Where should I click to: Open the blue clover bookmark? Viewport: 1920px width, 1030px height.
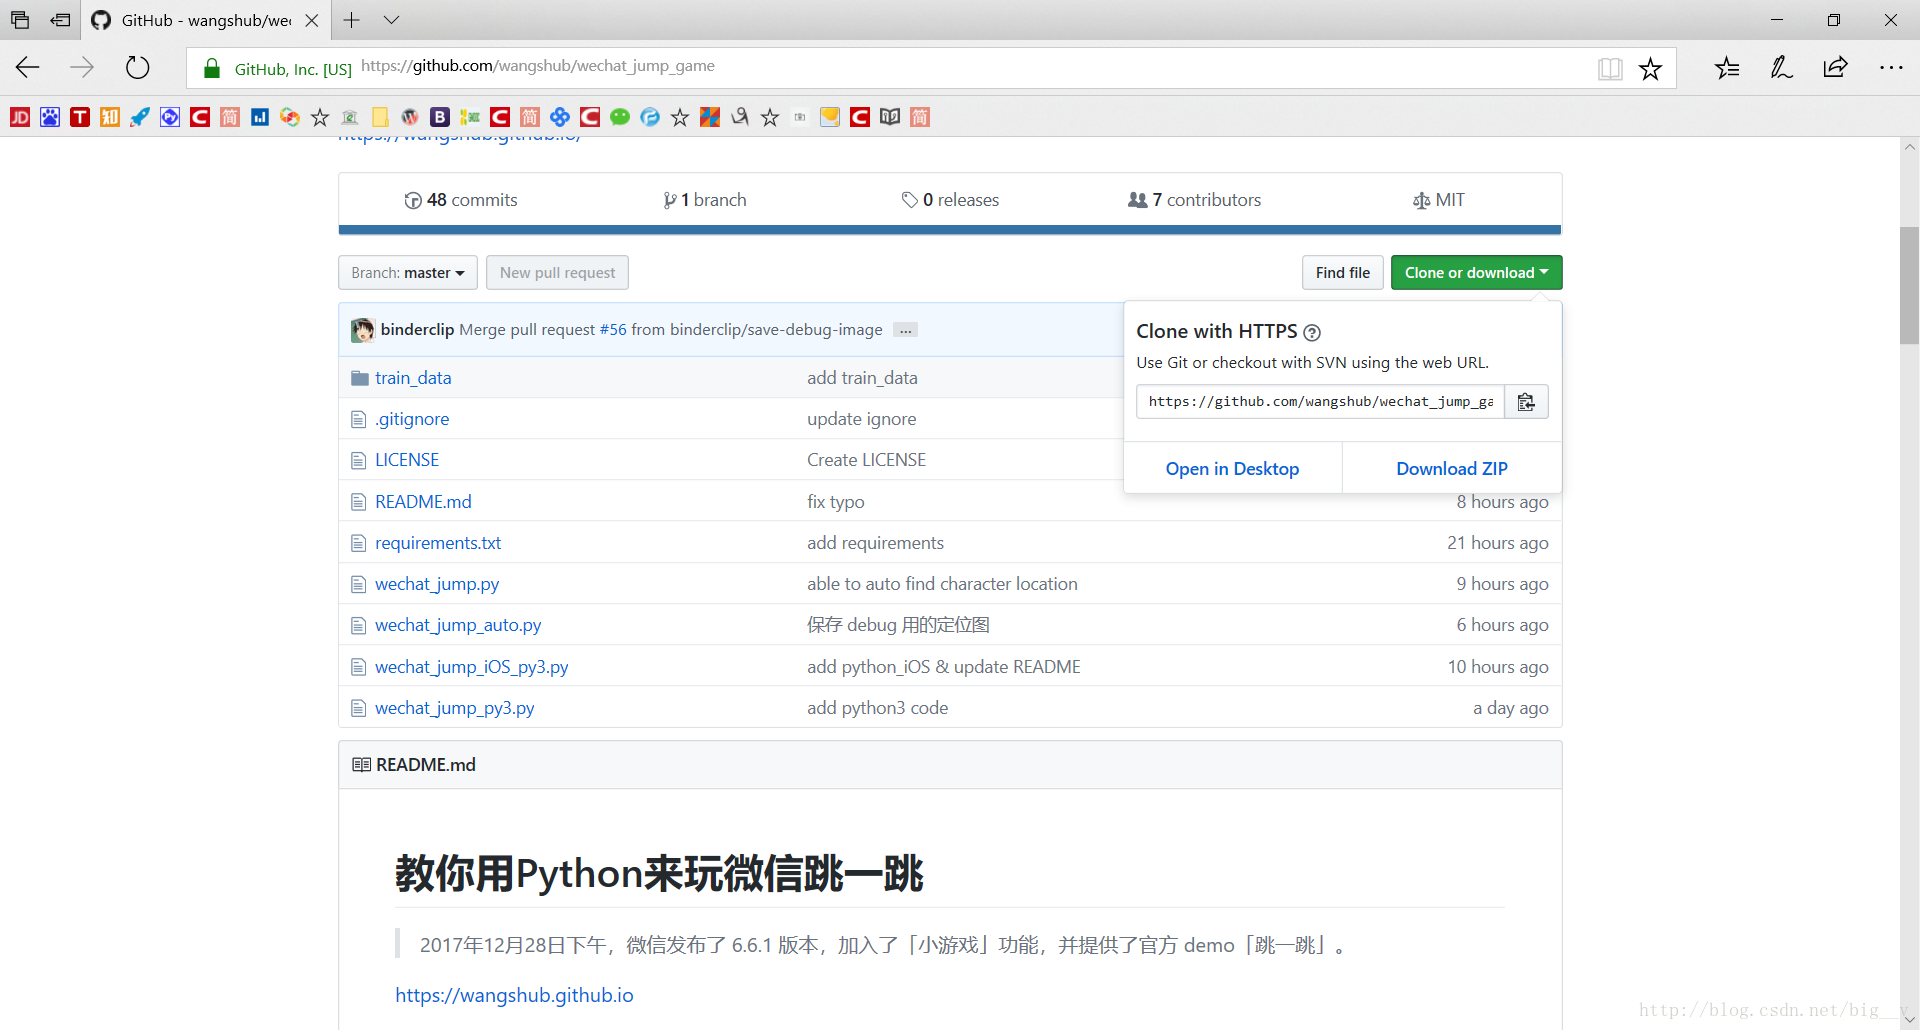(560, 117)
